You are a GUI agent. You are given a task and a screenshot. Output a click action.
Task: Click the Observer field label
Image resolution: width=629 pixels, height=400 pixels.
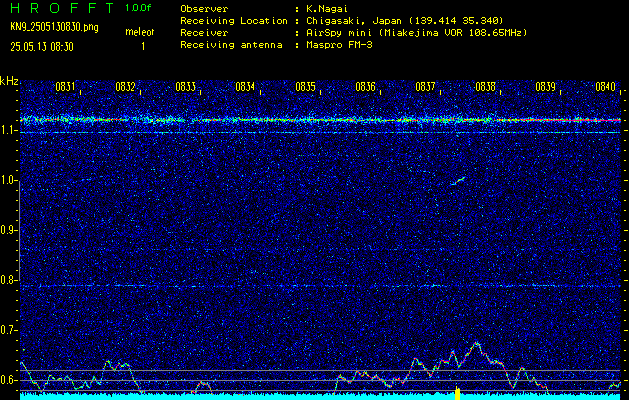tap(204, 9)
